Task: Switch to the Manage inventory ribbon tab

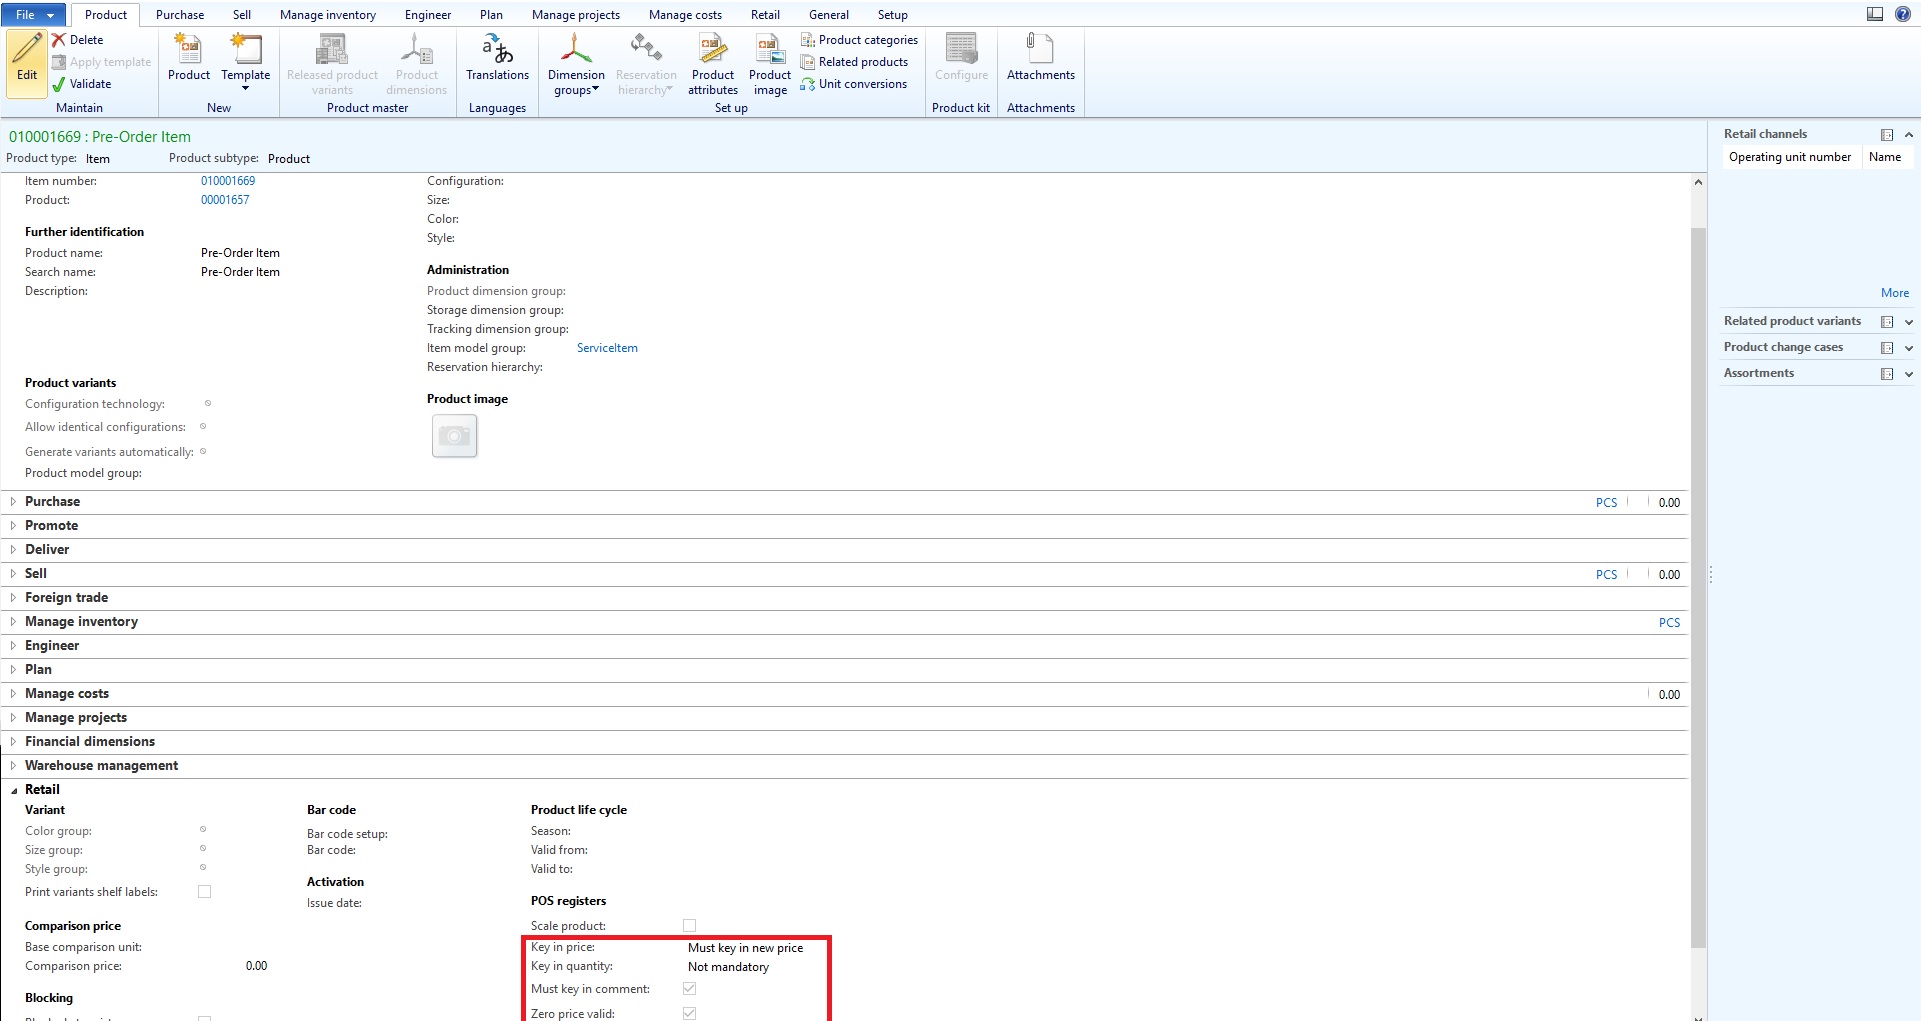Action: (328, 15)
